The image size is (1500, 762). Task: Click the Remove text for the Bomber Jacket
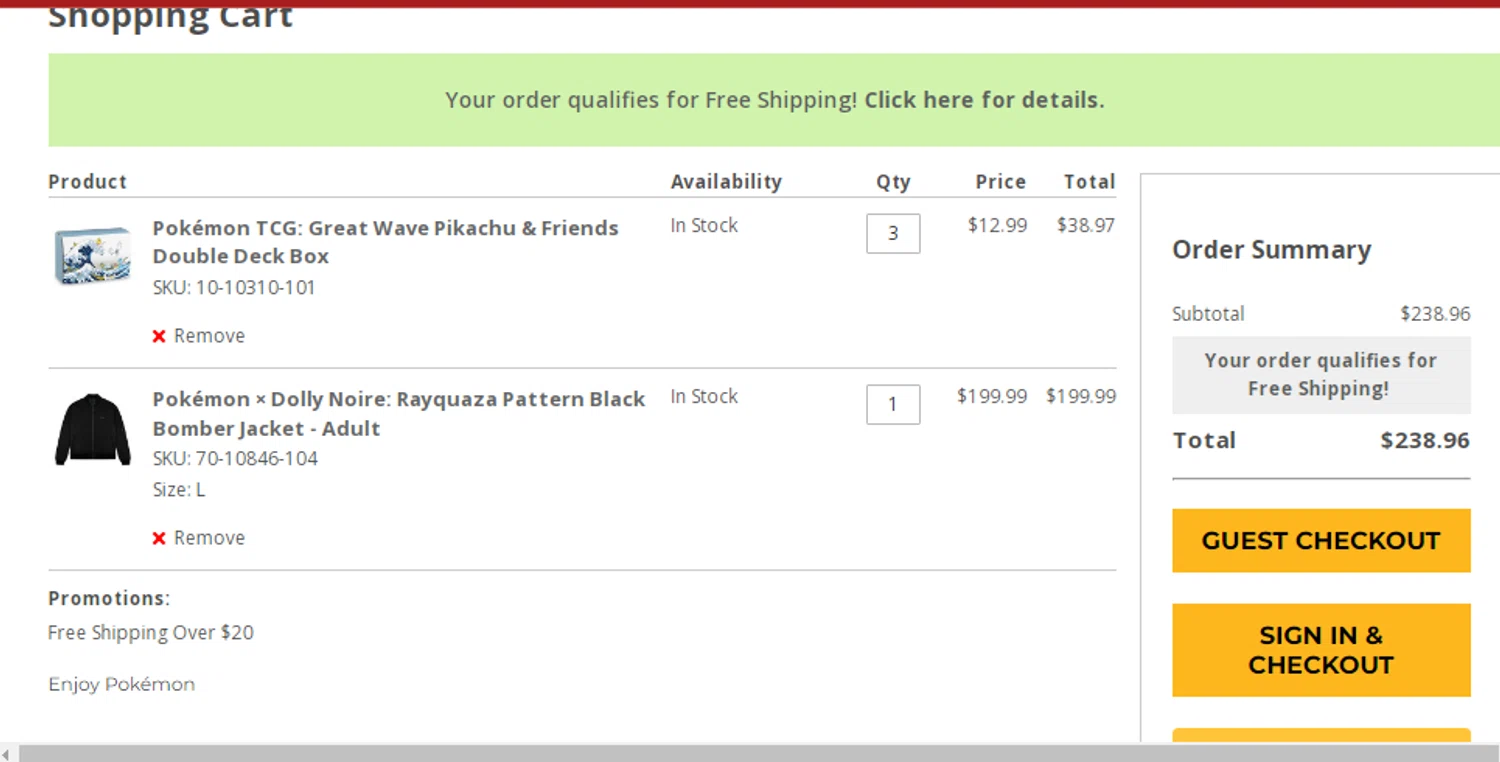click(209, 538)
